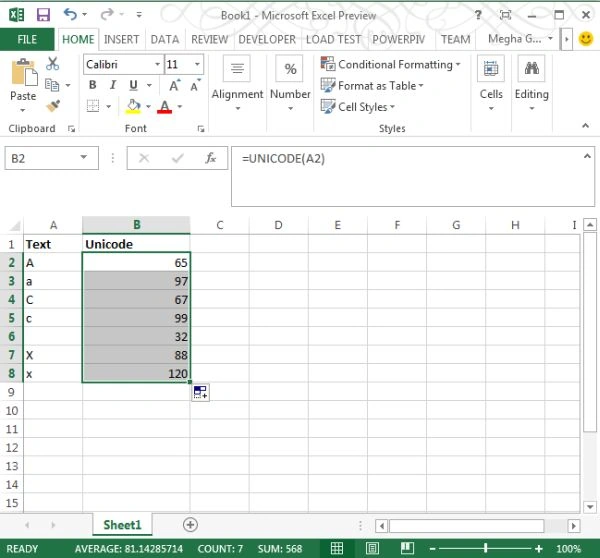Open the Editing binoculars group
The height and width of the screenshot is (558, 600).
[x=532, y=83]
